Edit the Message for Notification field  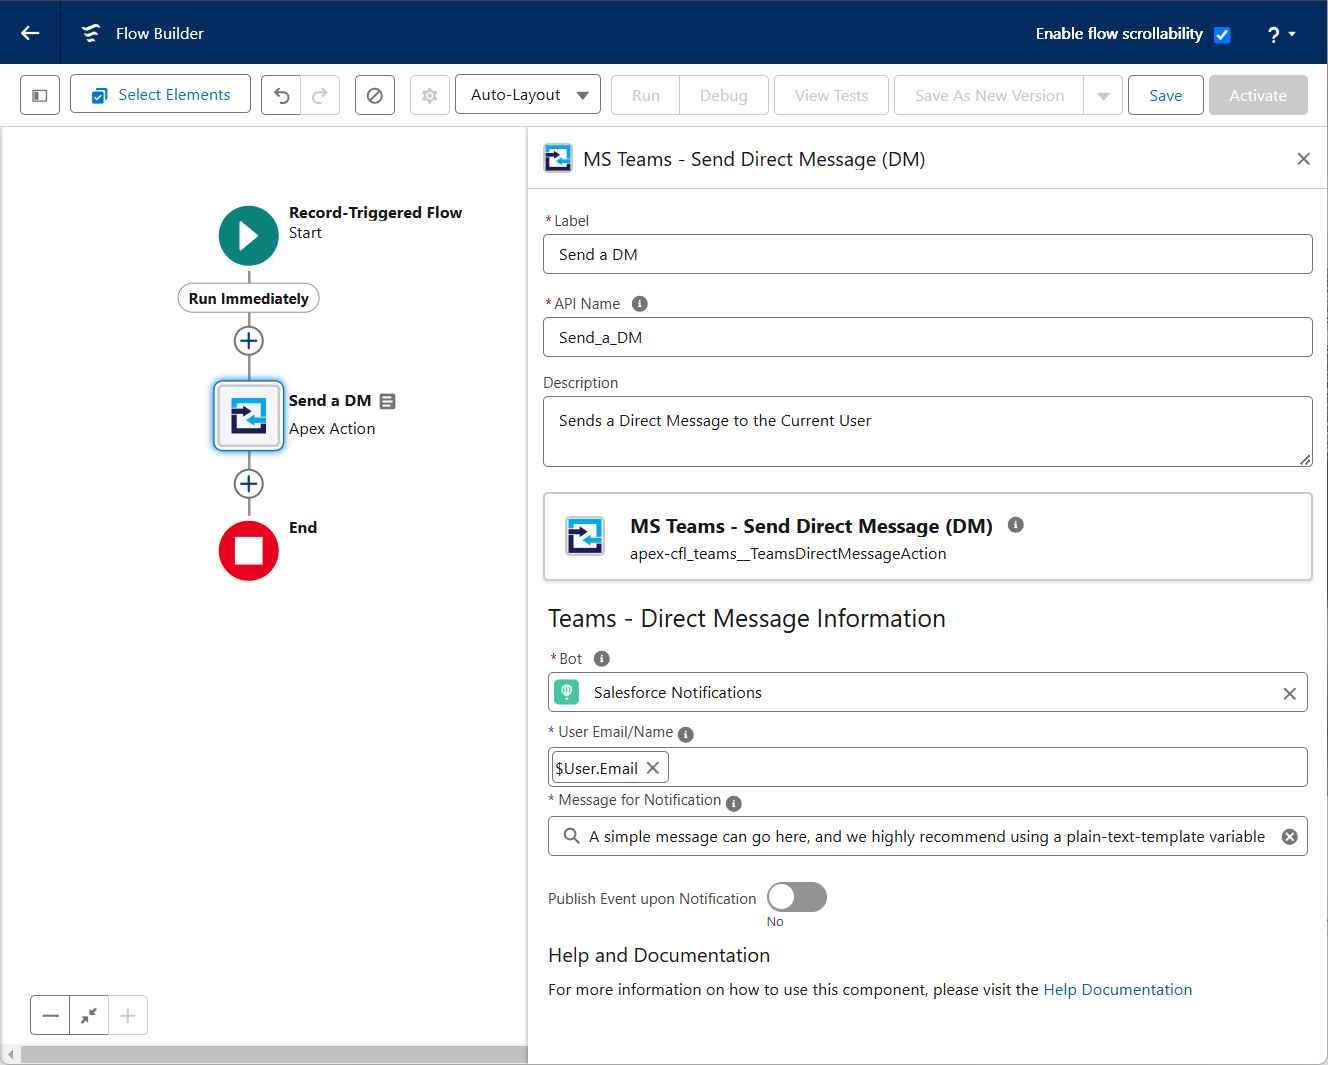click(x=928, y=836)
